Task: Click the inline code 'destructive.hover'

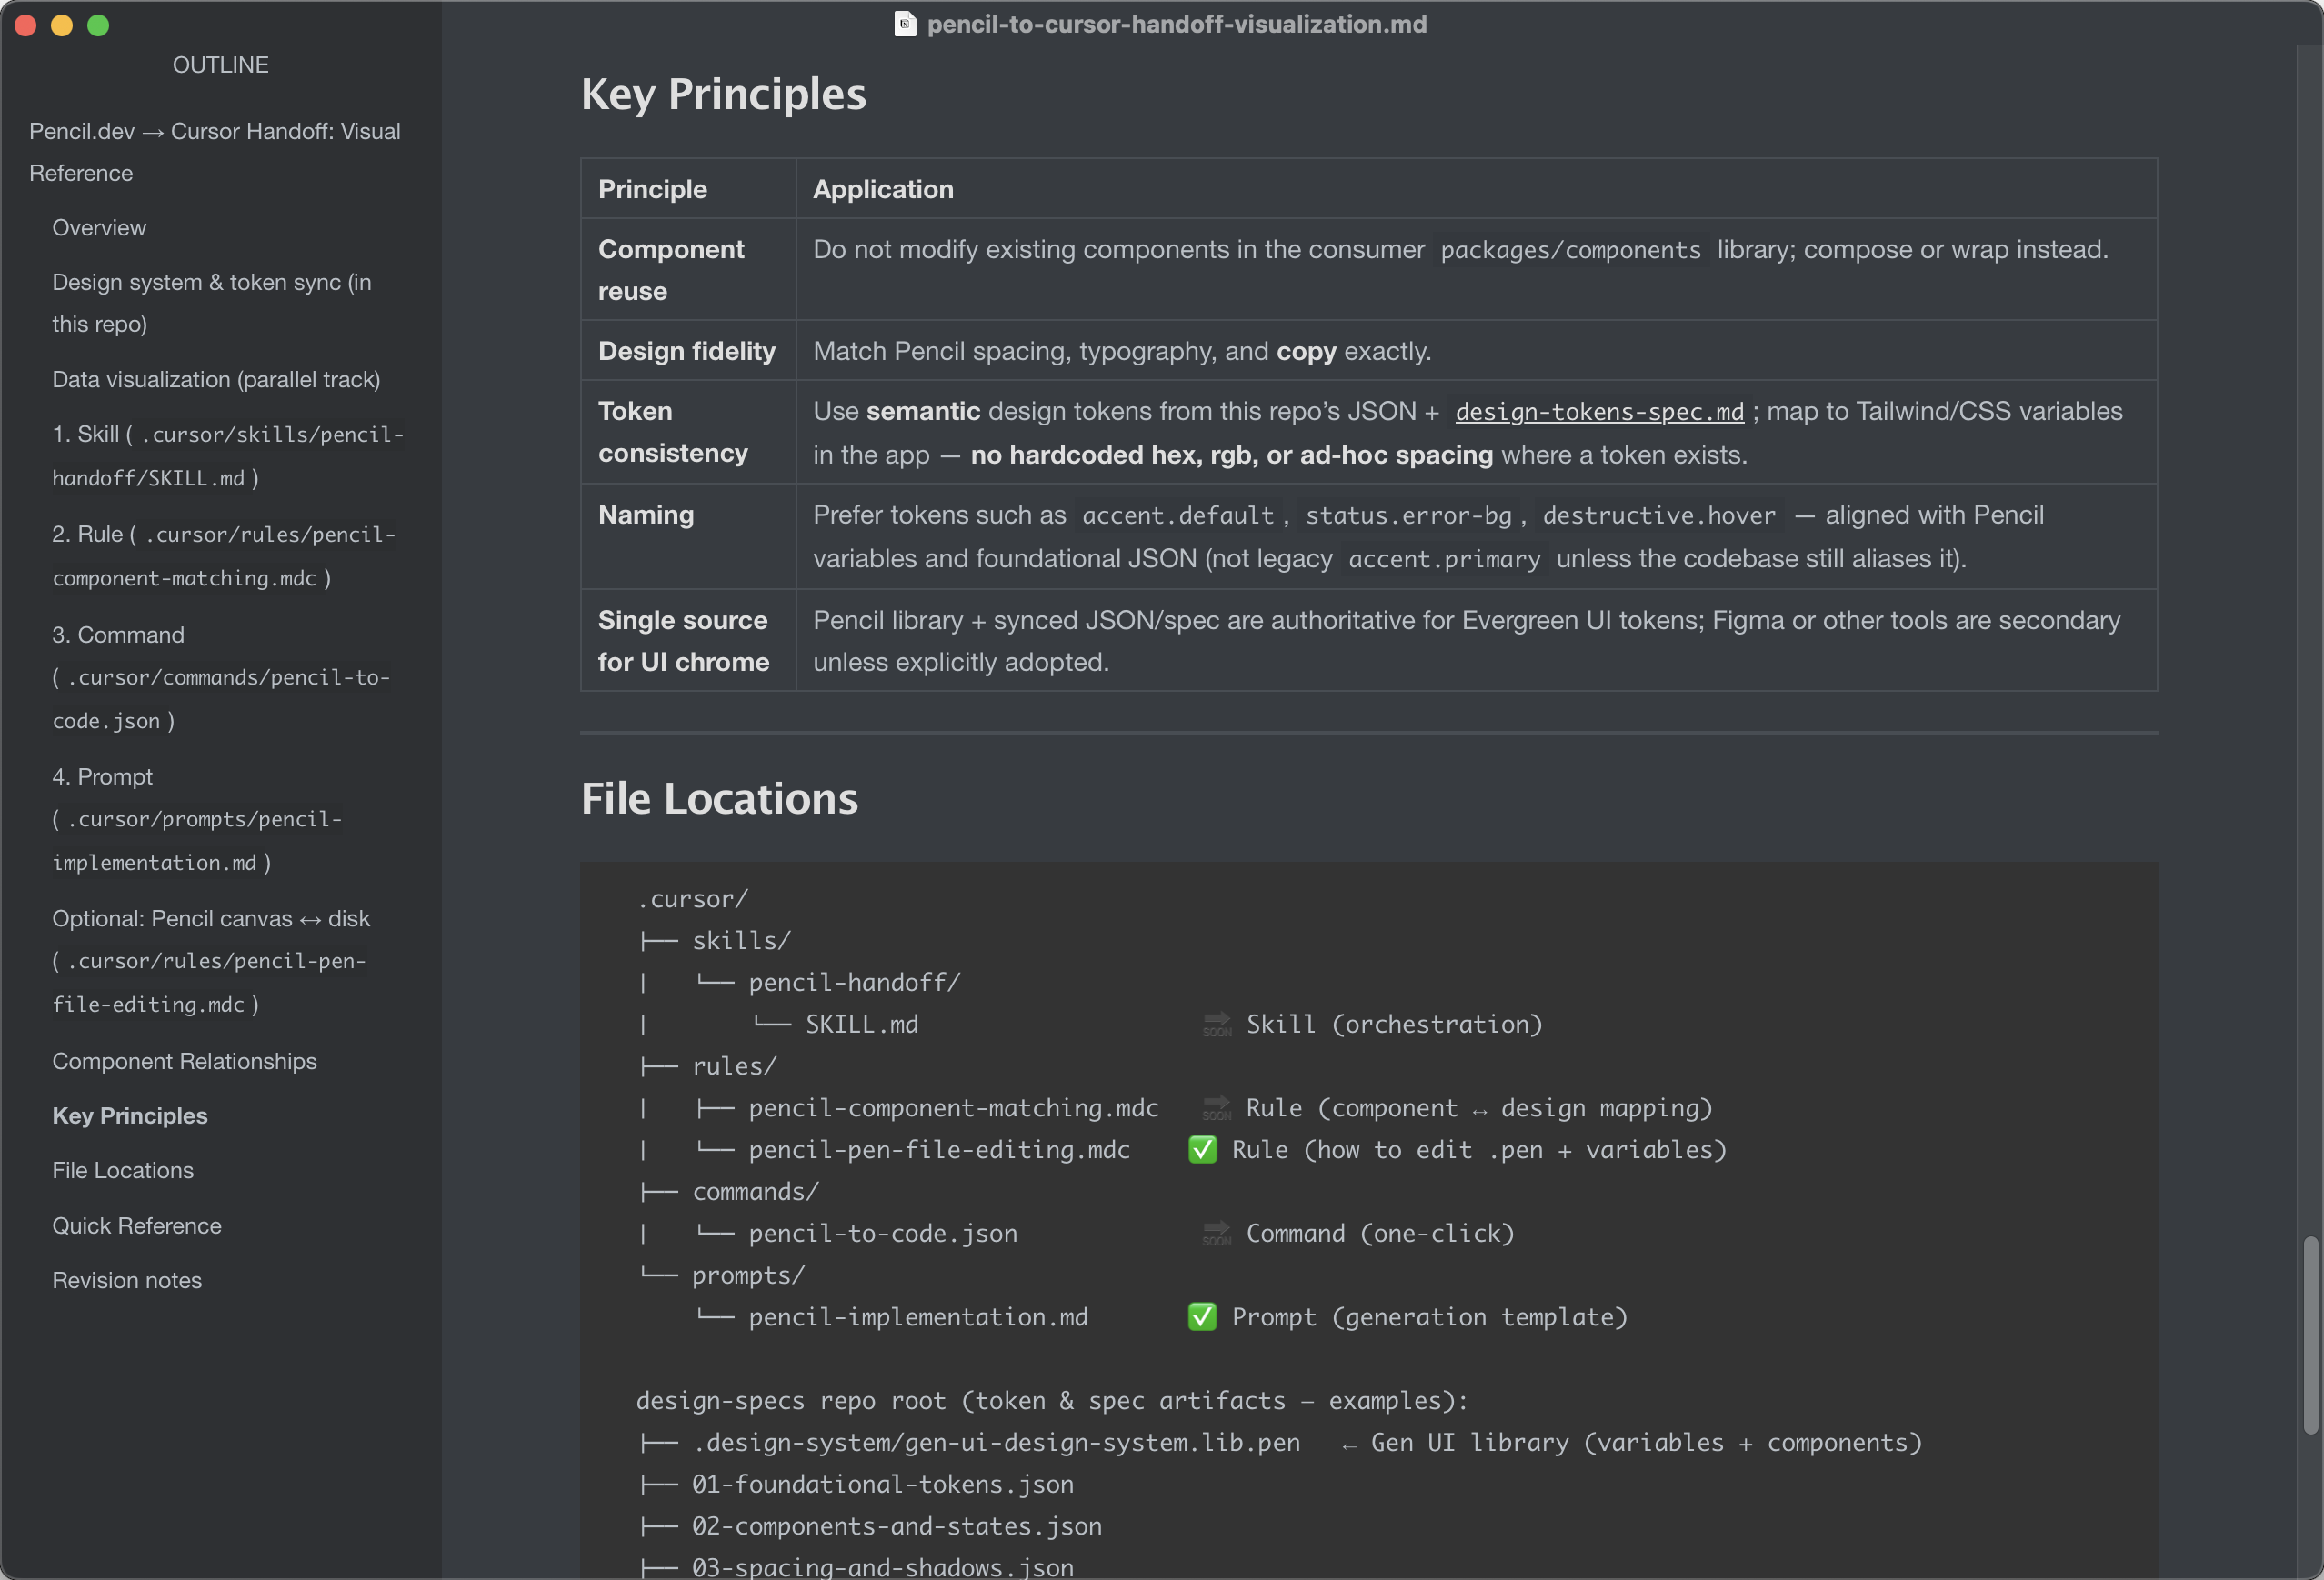Action: [x=1659, y=515]
